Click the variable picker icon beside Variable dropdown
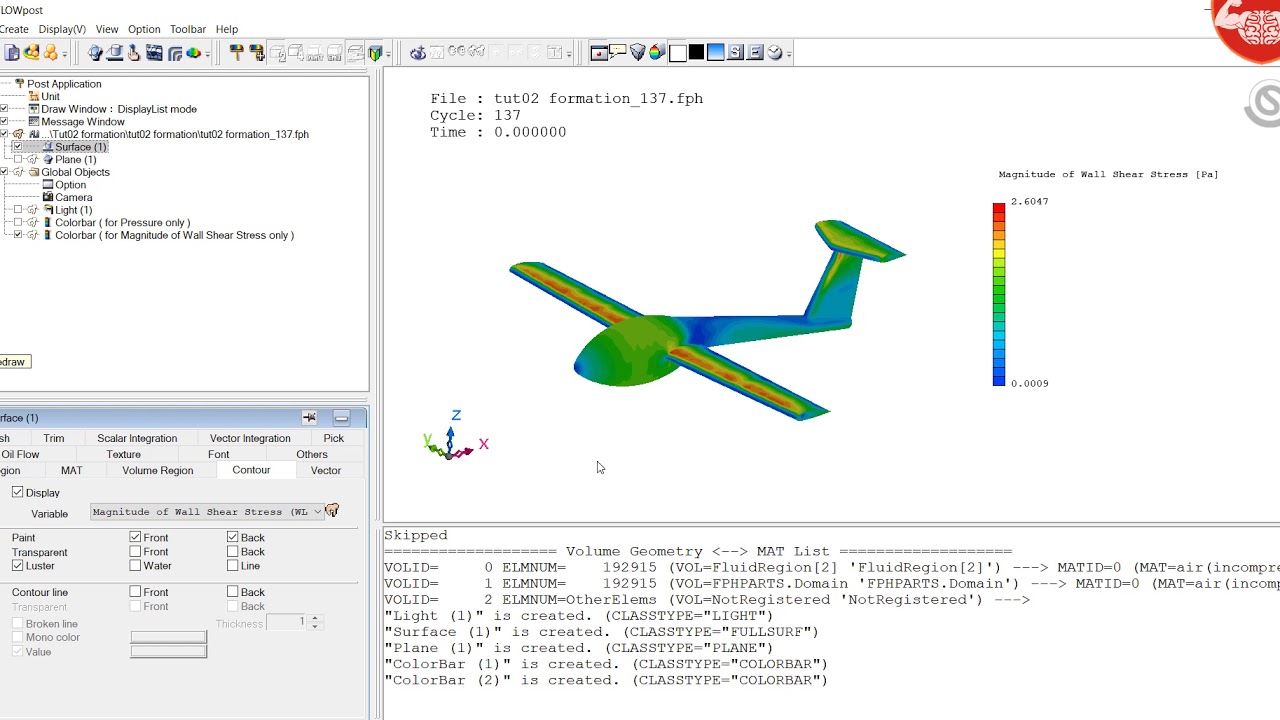Screen dimensions: 1280x720 tap(332, 511)
